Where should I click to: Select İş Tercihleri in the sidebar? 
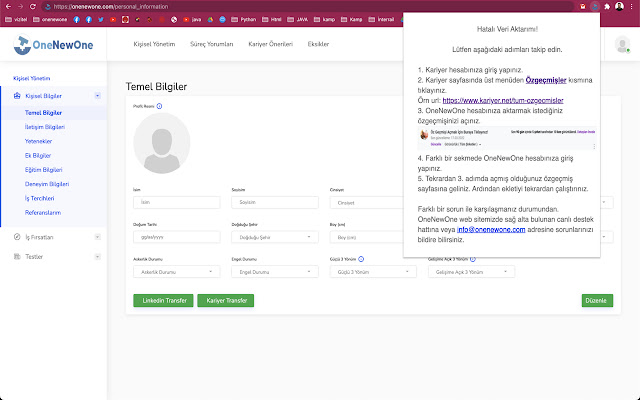tap(39, 198)
